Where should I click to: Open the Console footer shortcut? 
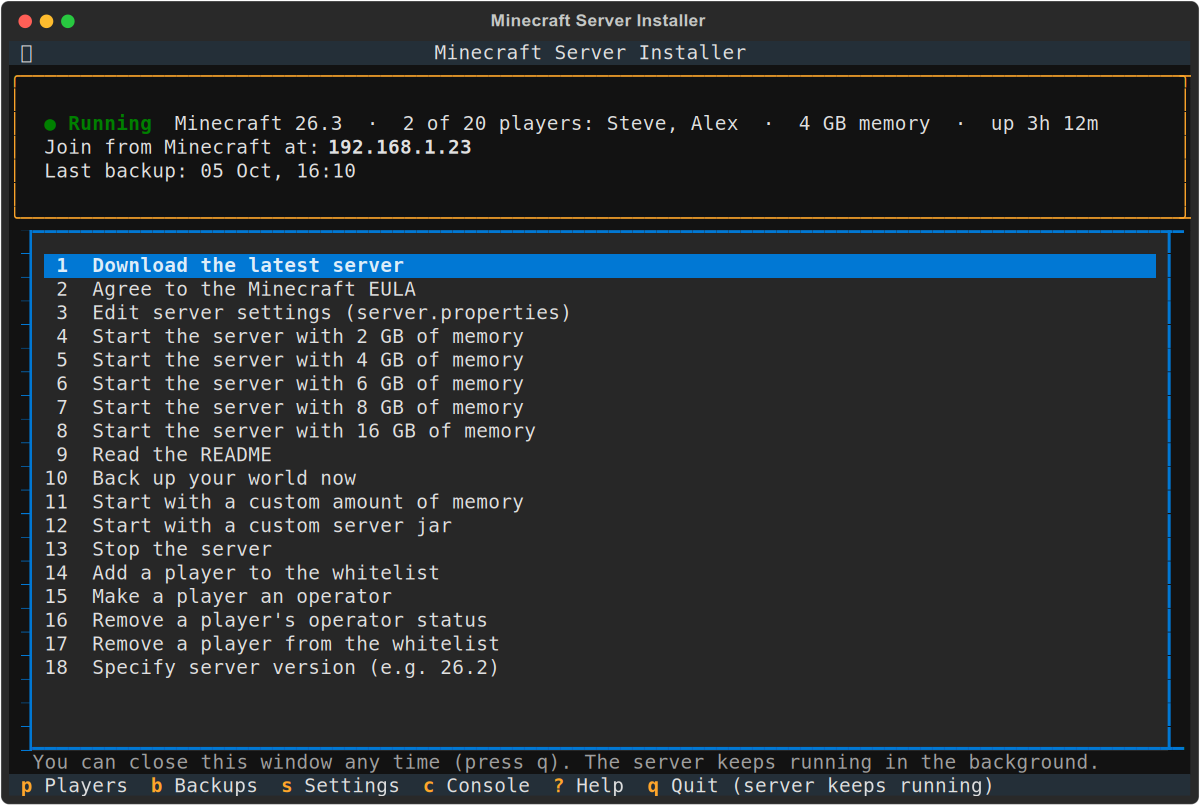[x=476, y=786]
